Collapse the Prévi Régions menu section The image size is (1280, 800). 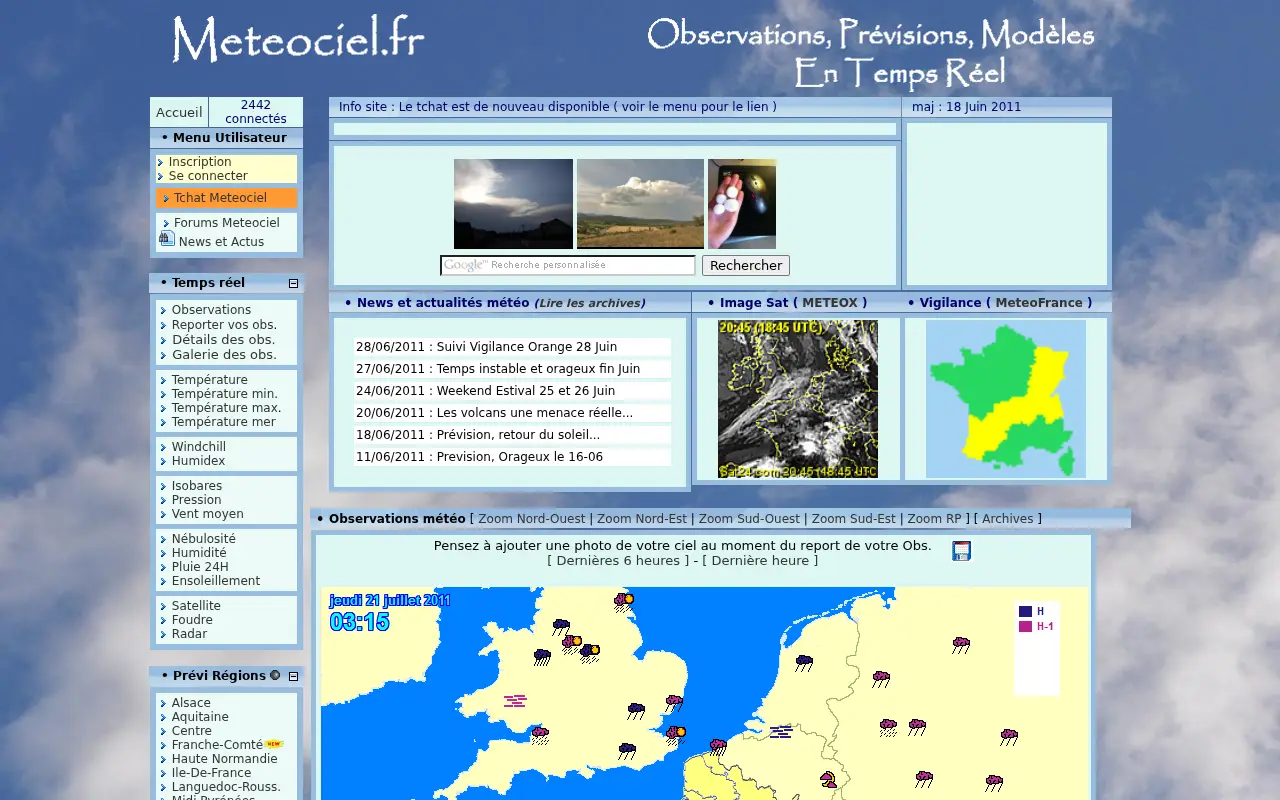[x=293, y=676]
